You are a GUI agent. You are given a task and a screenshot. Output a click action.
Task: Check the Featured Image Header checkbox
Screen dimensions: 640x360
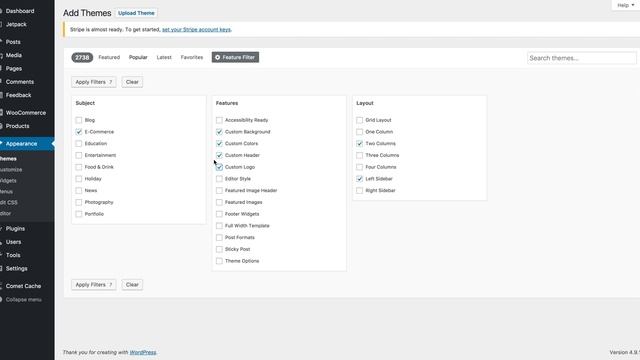219,191
